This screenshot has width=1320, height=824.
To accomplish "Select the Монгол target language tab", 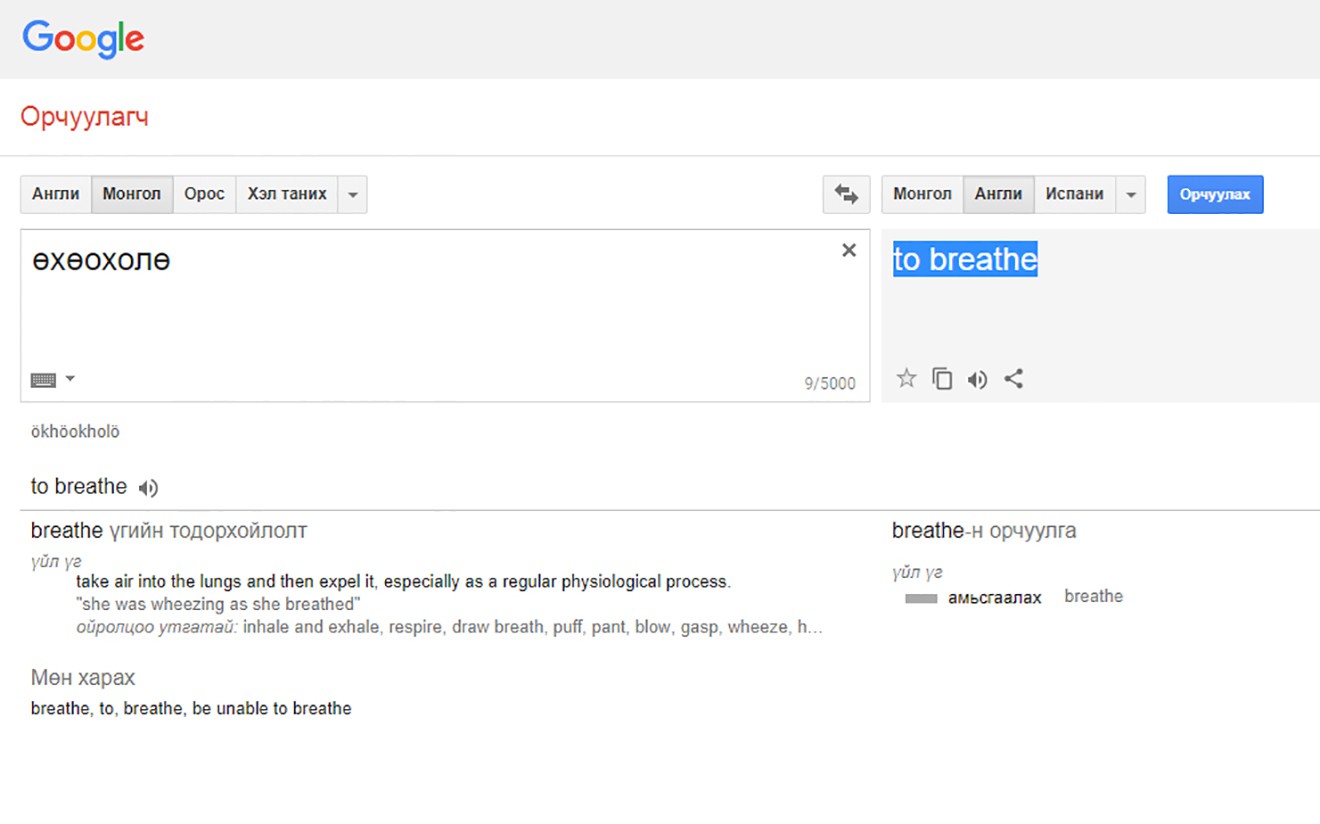I will tap(921, 194).
